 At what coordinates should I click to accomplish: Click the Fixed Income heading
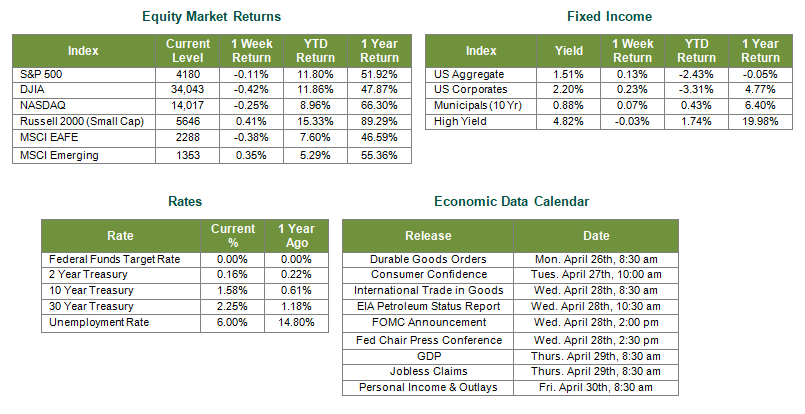click(x=609, y=16)
